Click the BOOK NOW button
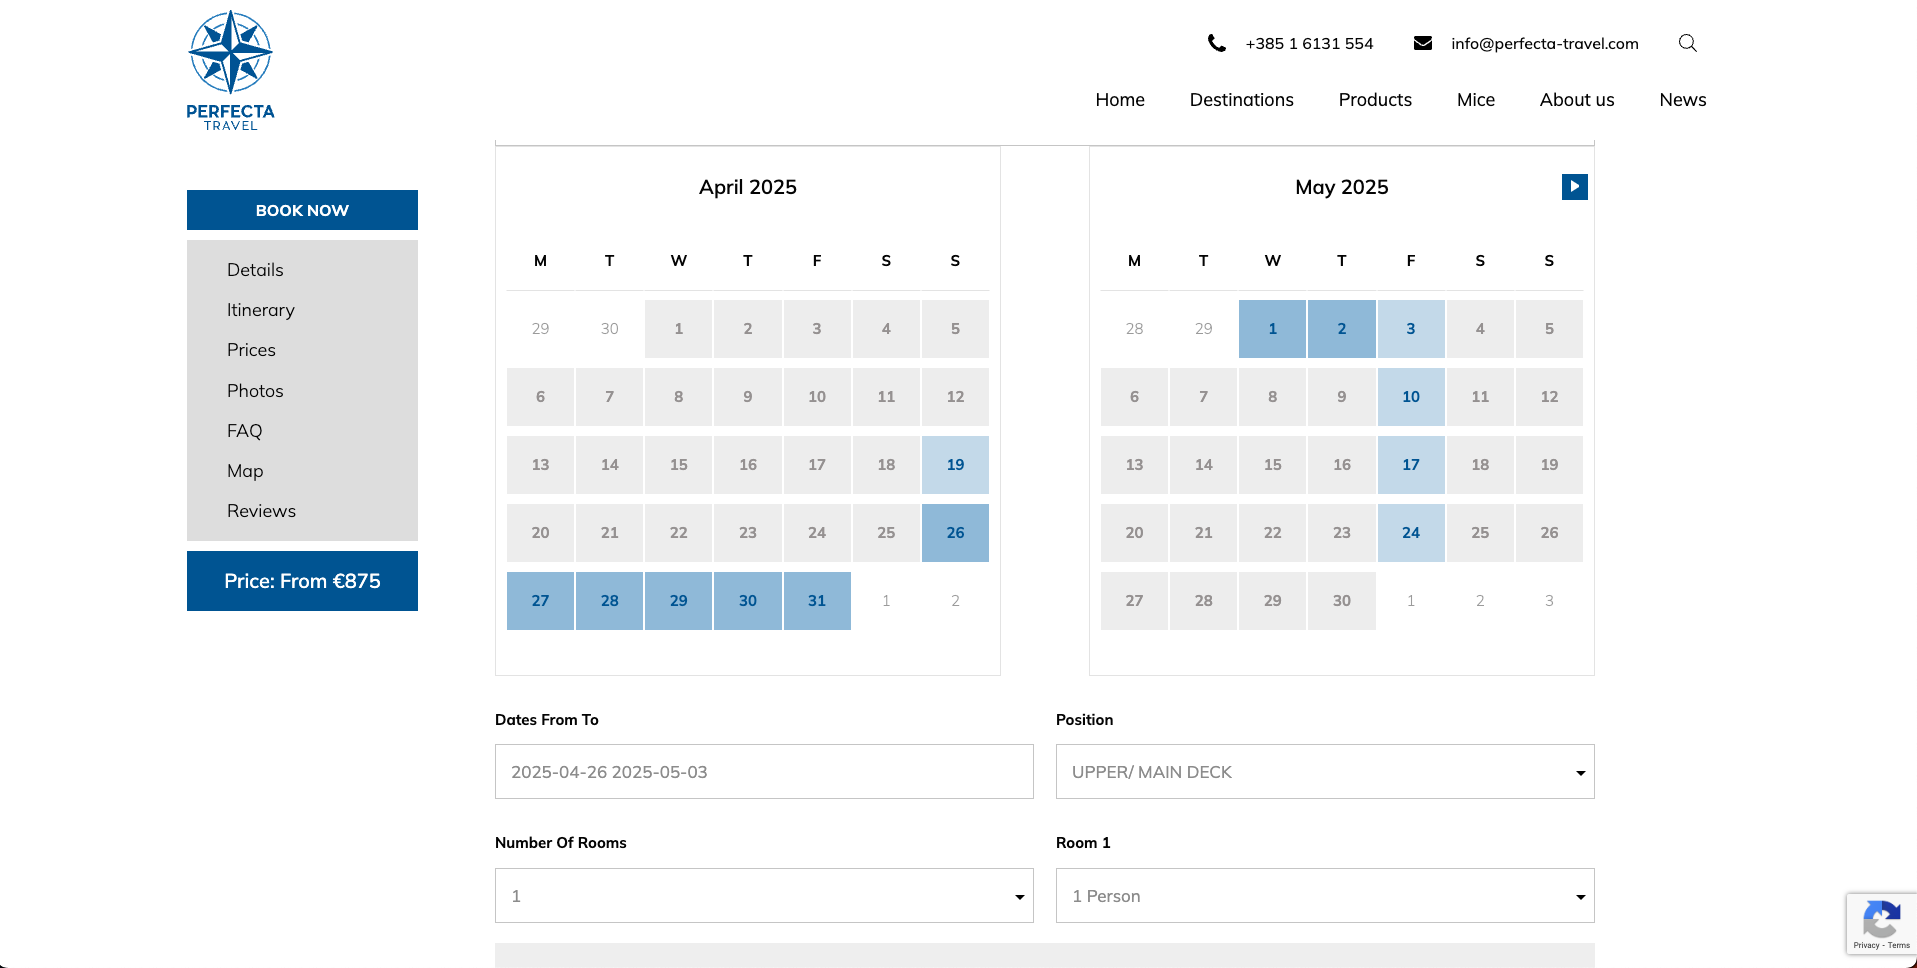Screen dimensions: 1917x968 [302, 210]
